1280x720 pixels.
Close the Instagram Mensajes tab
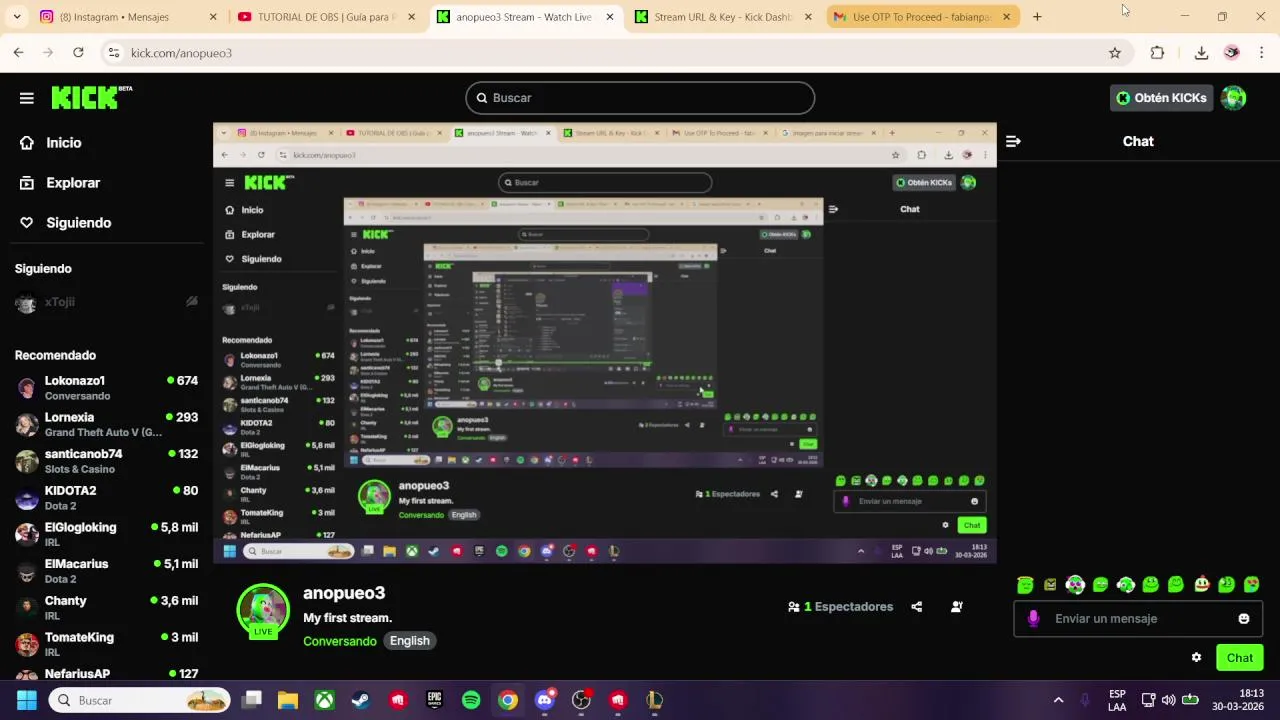213,17
